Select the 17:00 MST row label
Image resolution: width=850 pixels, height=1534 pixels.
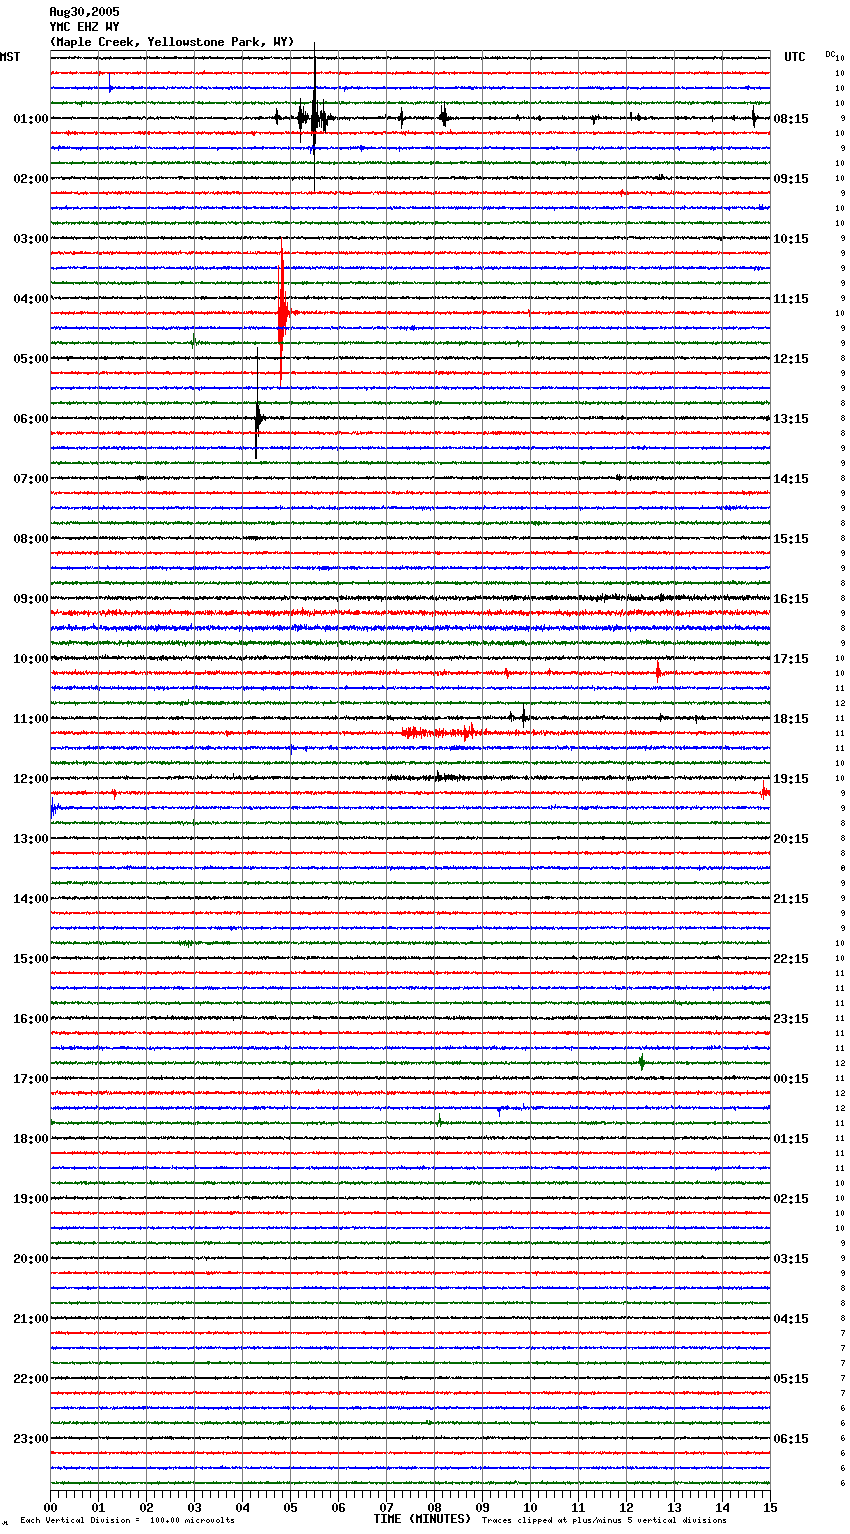point(31,1079)
